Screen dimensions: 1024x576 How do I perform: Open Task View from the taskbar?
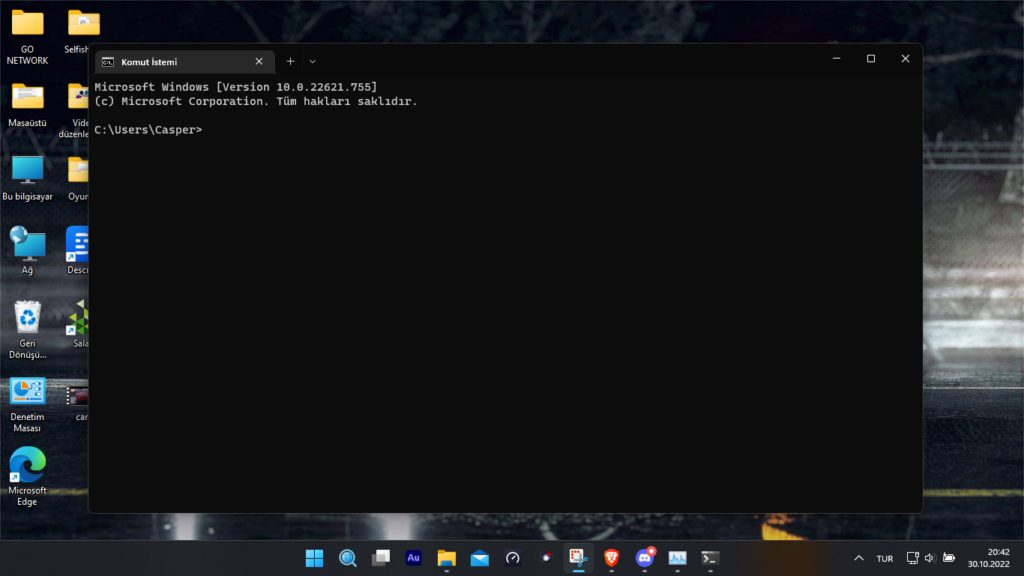(380, 558)
